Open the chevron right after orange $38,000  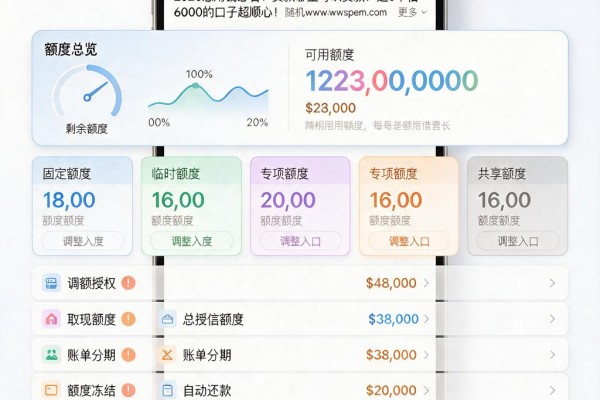[426, 355]
